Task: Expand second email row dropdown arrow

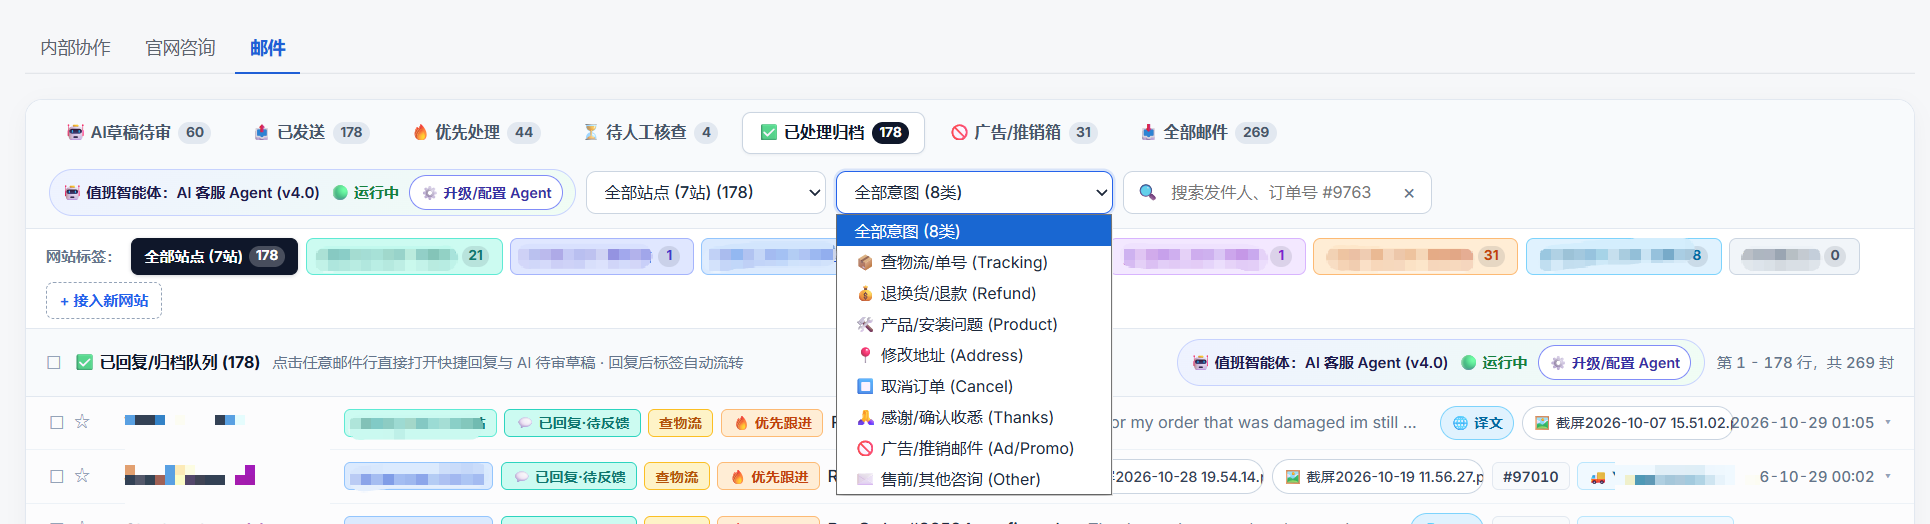Action: click(x=1888, y=476)
